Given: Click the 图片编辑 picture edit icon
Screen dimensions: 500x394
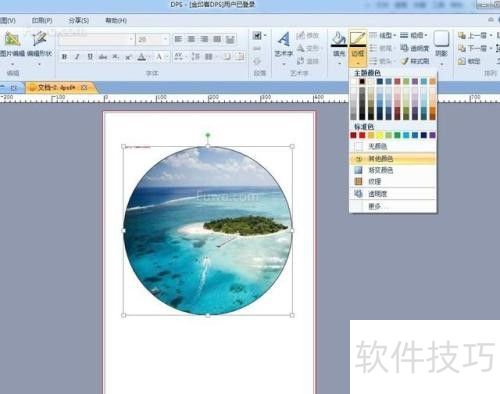Looking at the screenshot, I should 12,40.
